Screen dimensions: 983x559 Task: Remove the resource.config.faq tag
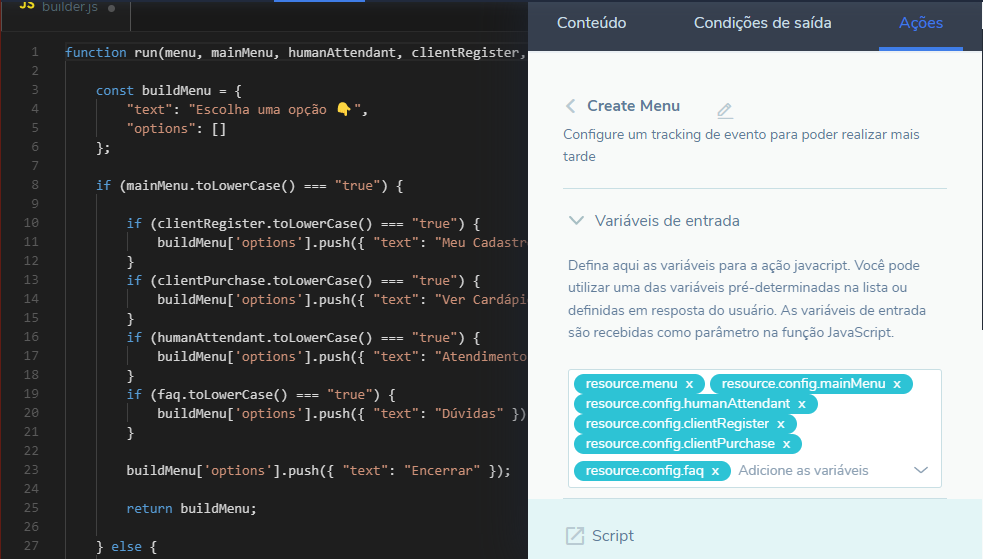715,471
